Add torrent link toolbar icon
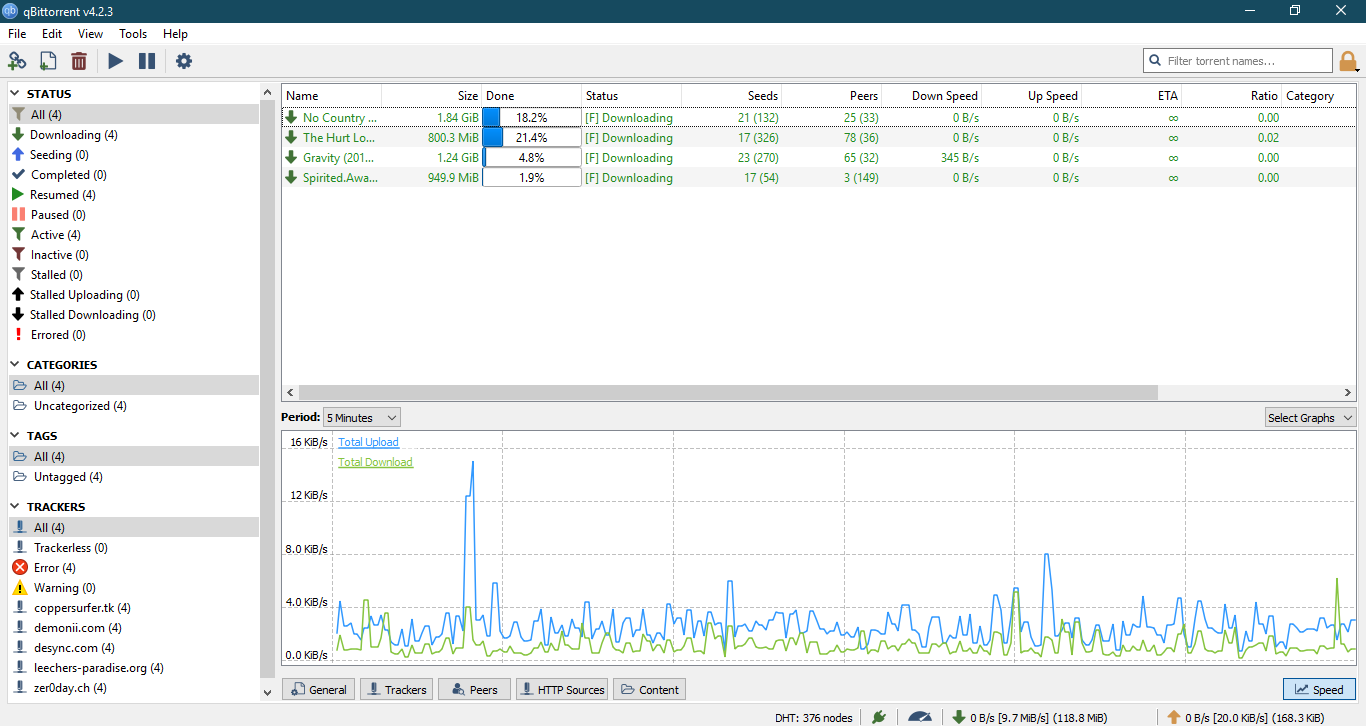Image resolution: width=1366 pixels, height=726 pixels. point(17,61)
